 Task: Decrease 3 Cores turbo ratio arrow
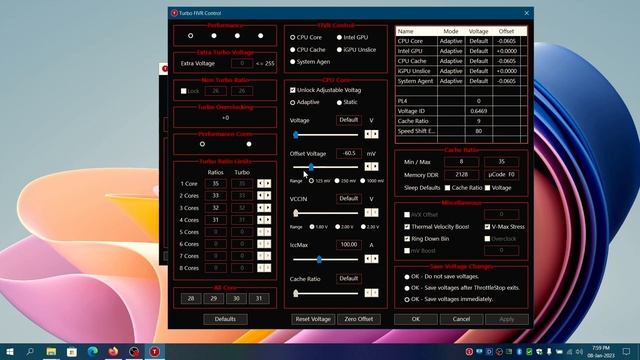[x=260, y=208]
